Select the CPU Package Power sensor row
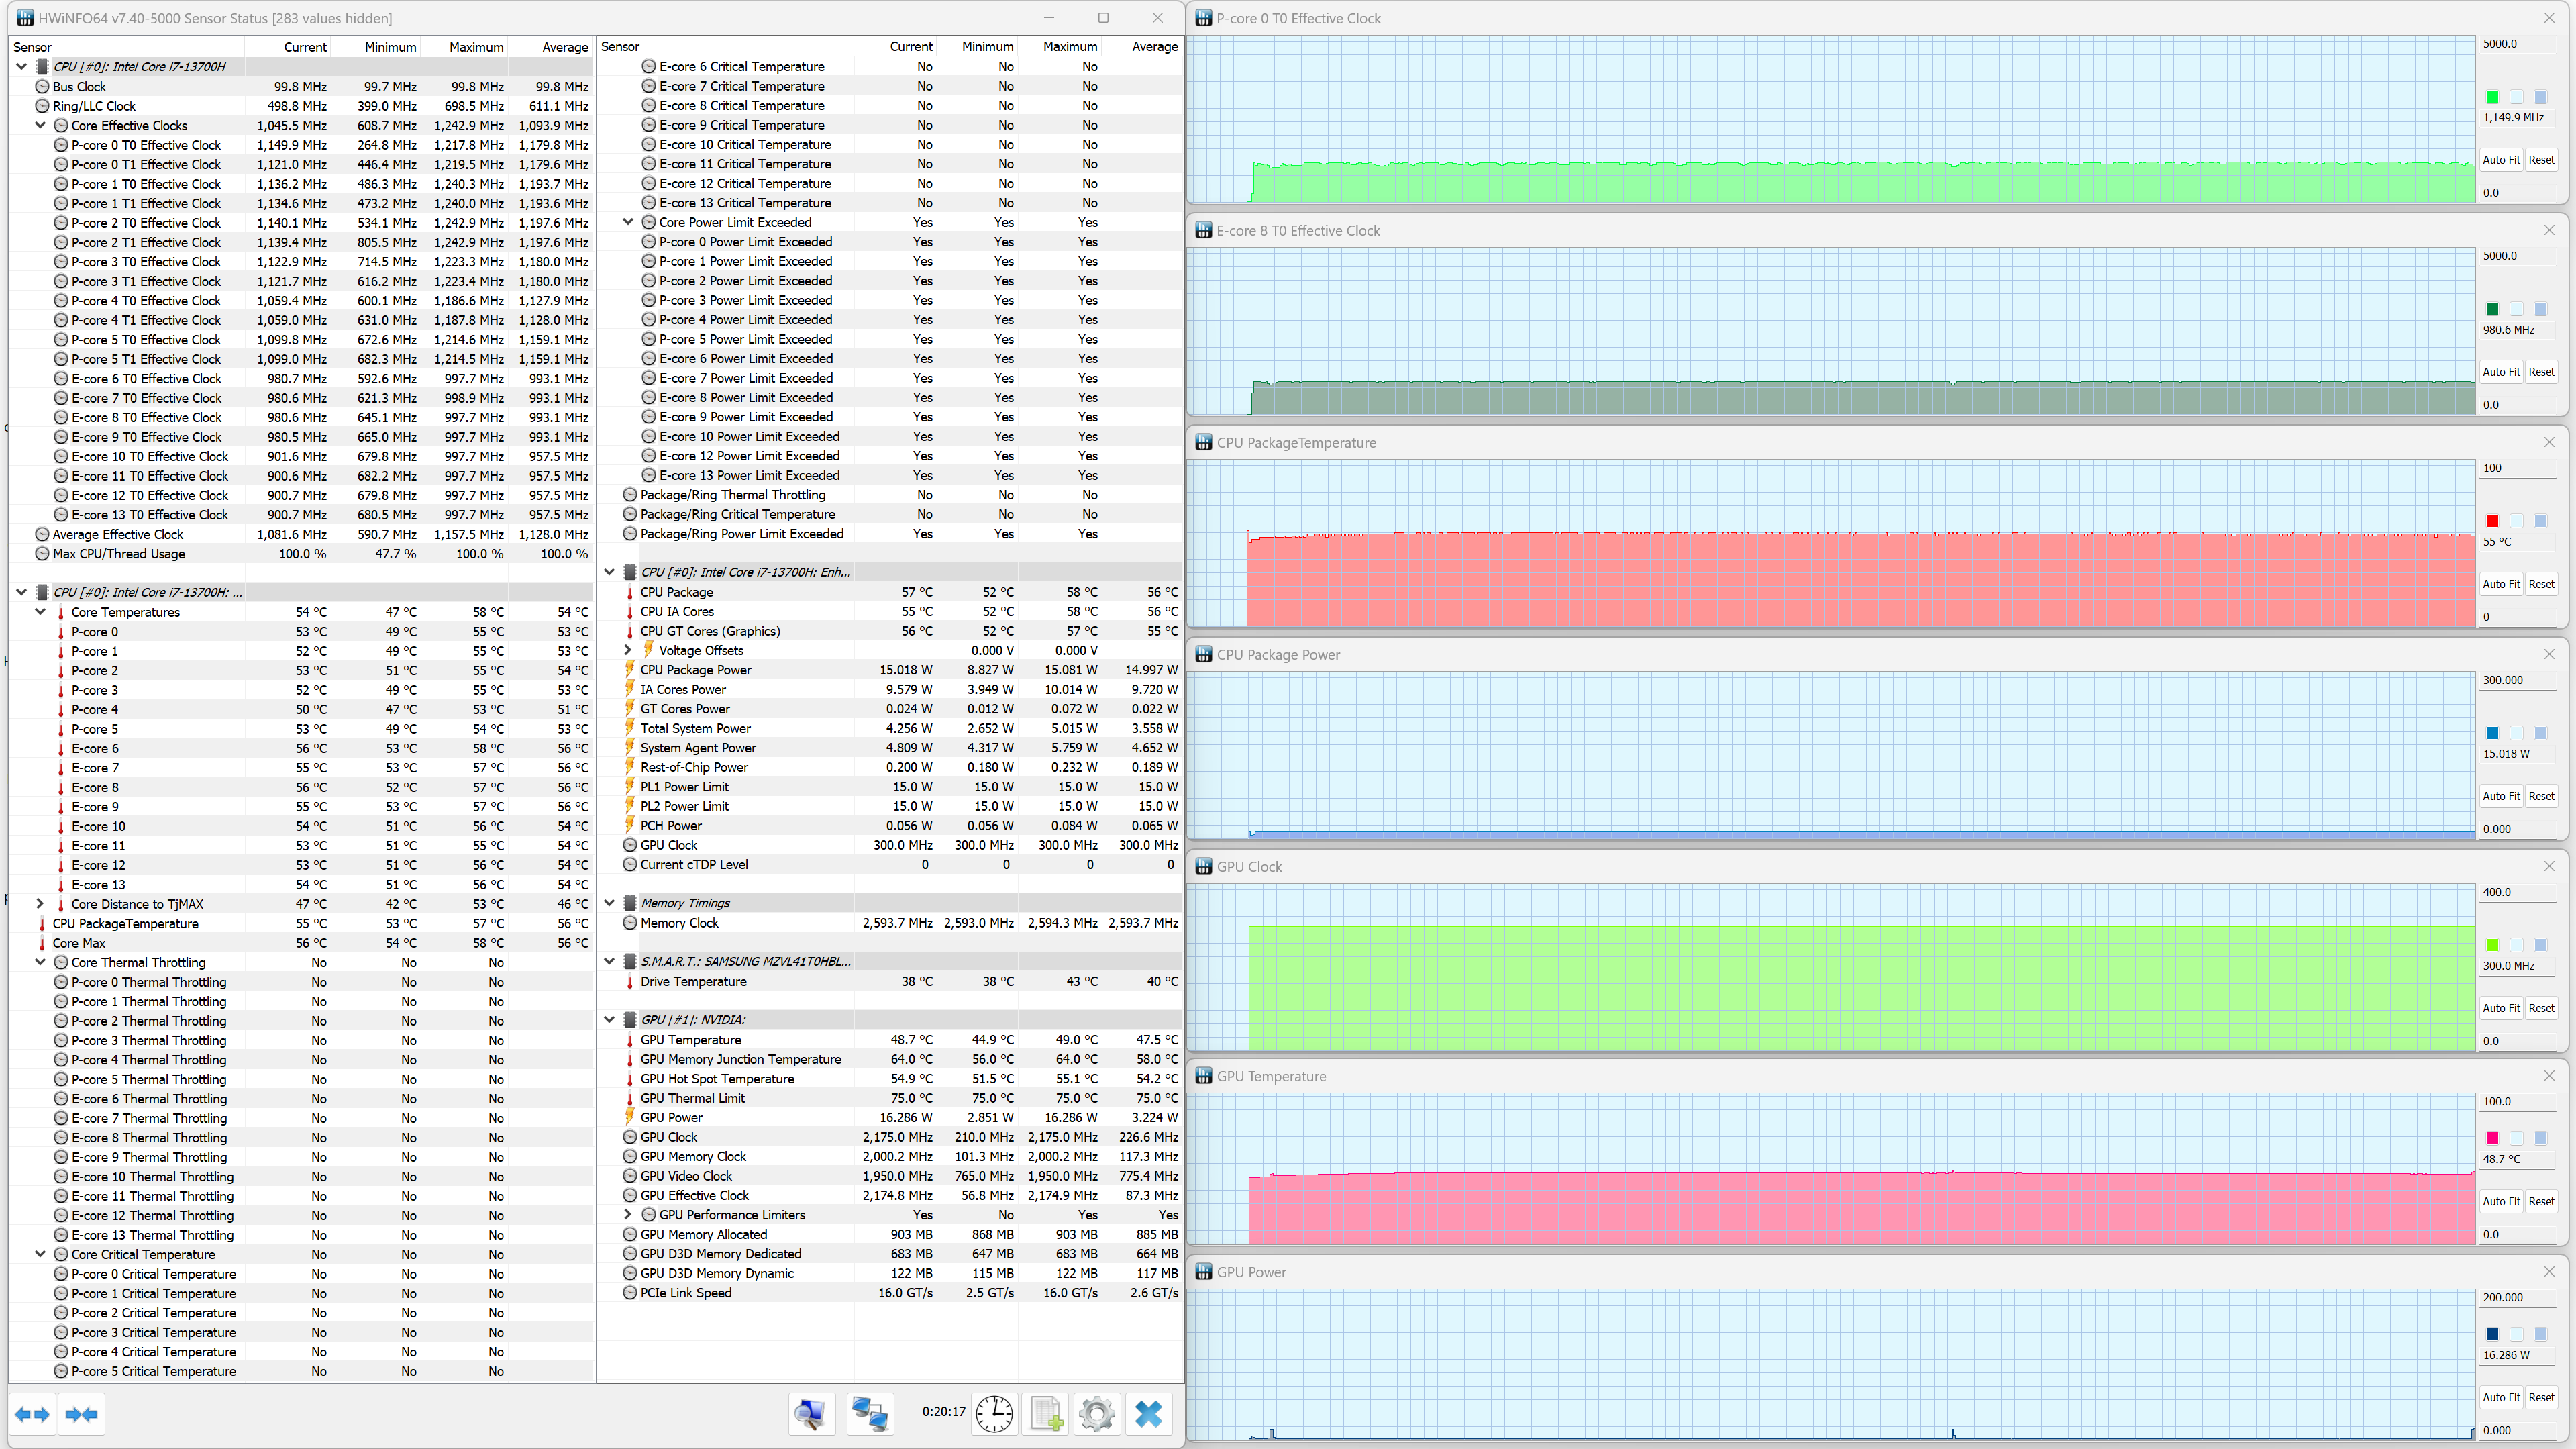Viewport: 2576px width, 1449px height. click(x=696, y=670)
